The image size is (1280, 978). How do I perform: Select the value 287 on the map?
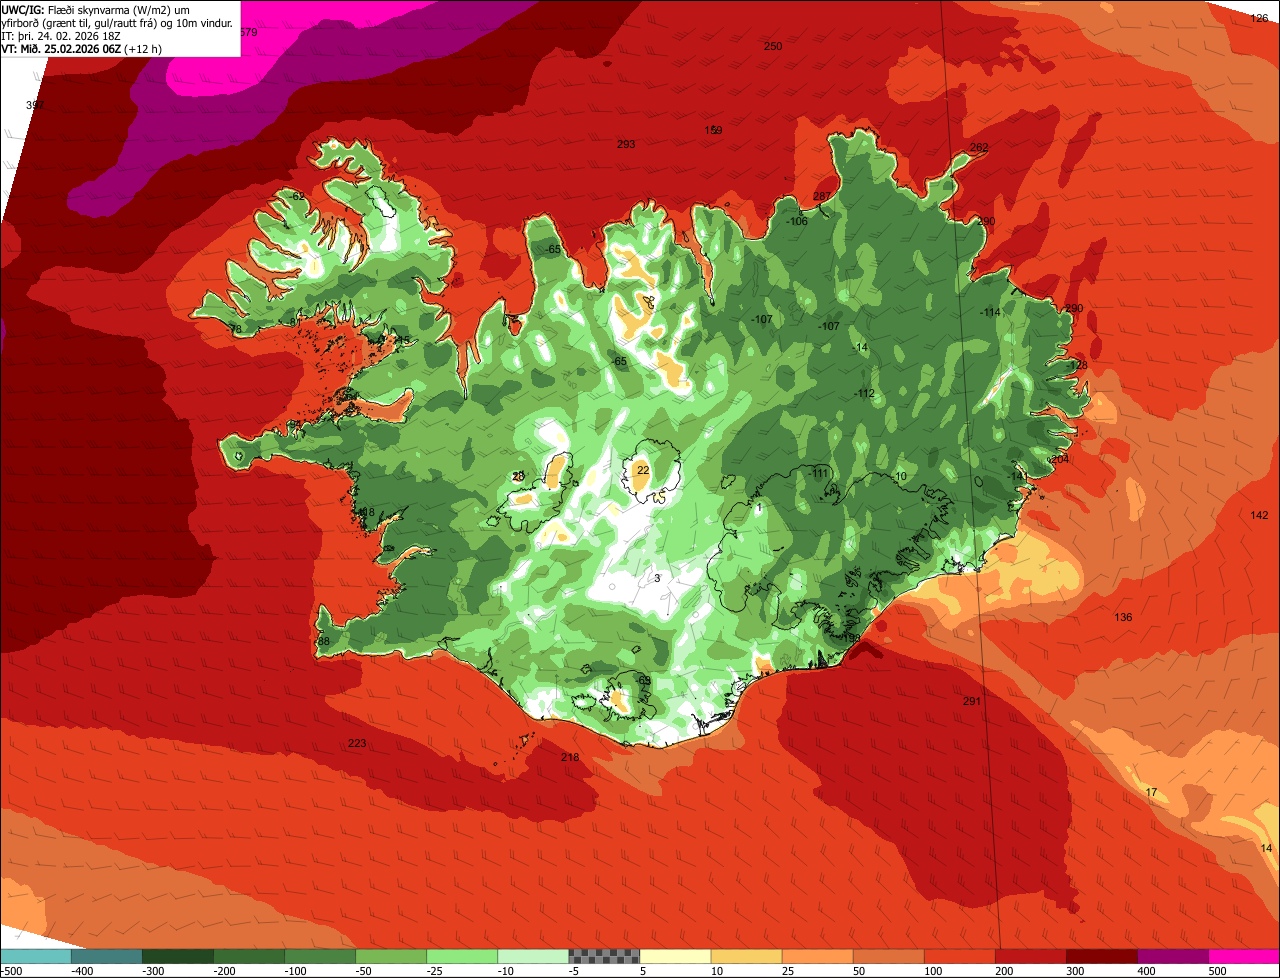tap(822, 195)
